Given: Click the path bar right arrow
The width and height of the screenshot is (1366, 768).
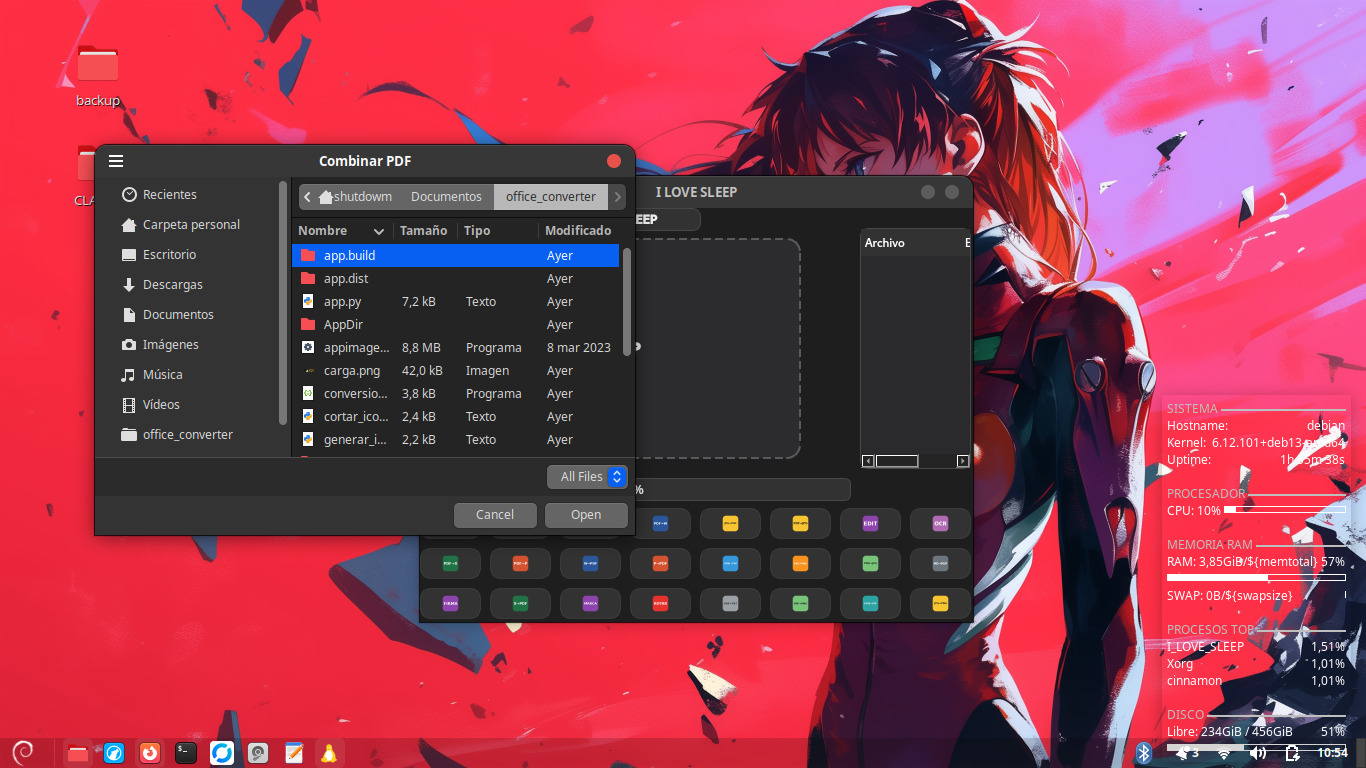Looking at the screenshot, I should tap(618, 197).
